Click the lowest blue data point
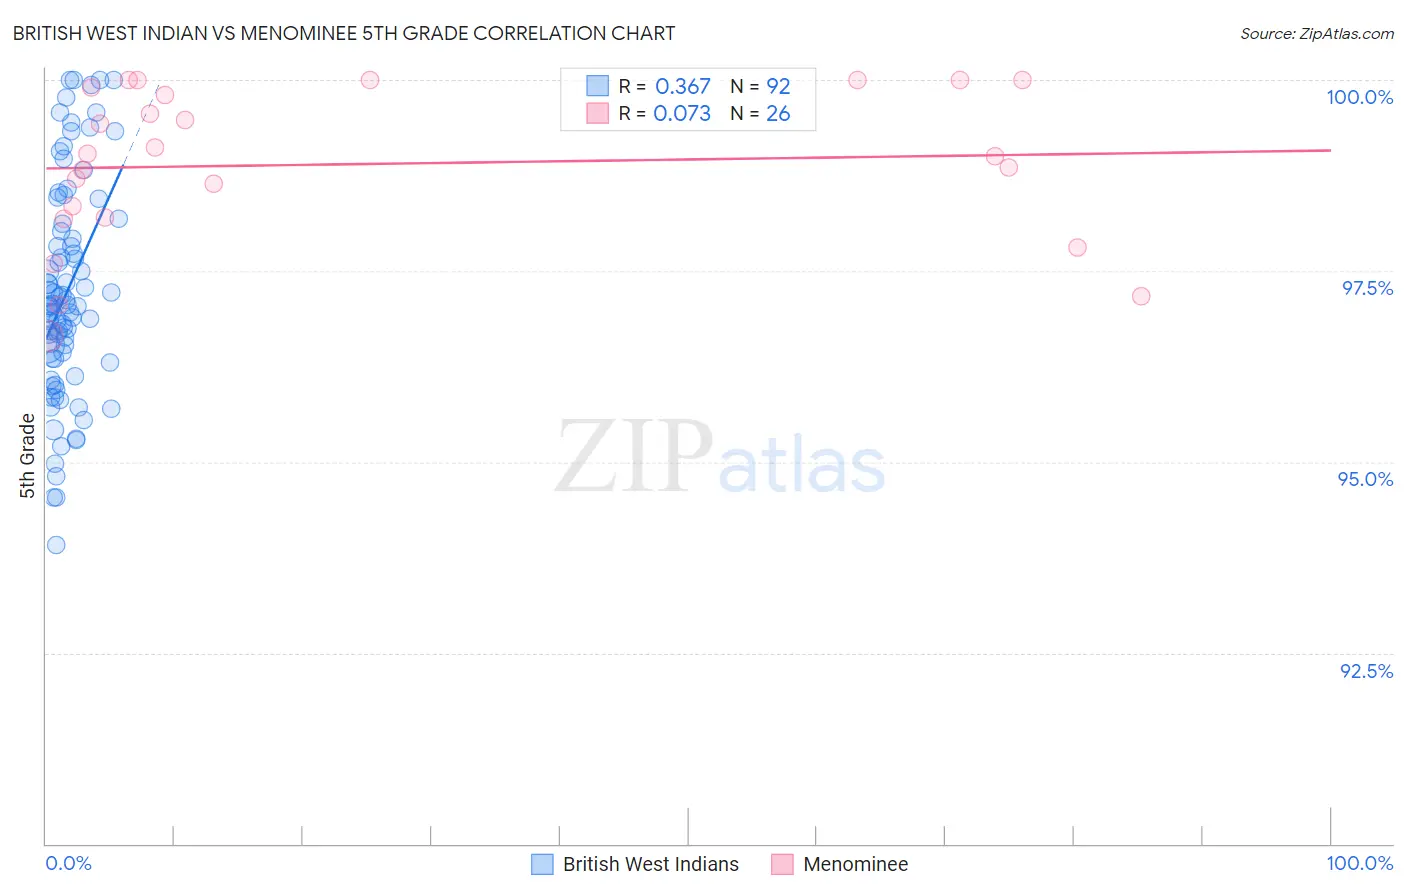The width and height of the screenshot is (1406, 892). point(56,545)
